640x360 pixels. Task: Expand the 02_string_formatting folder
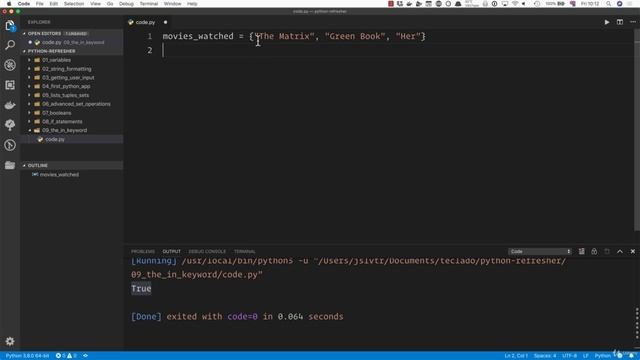(67, 69)
